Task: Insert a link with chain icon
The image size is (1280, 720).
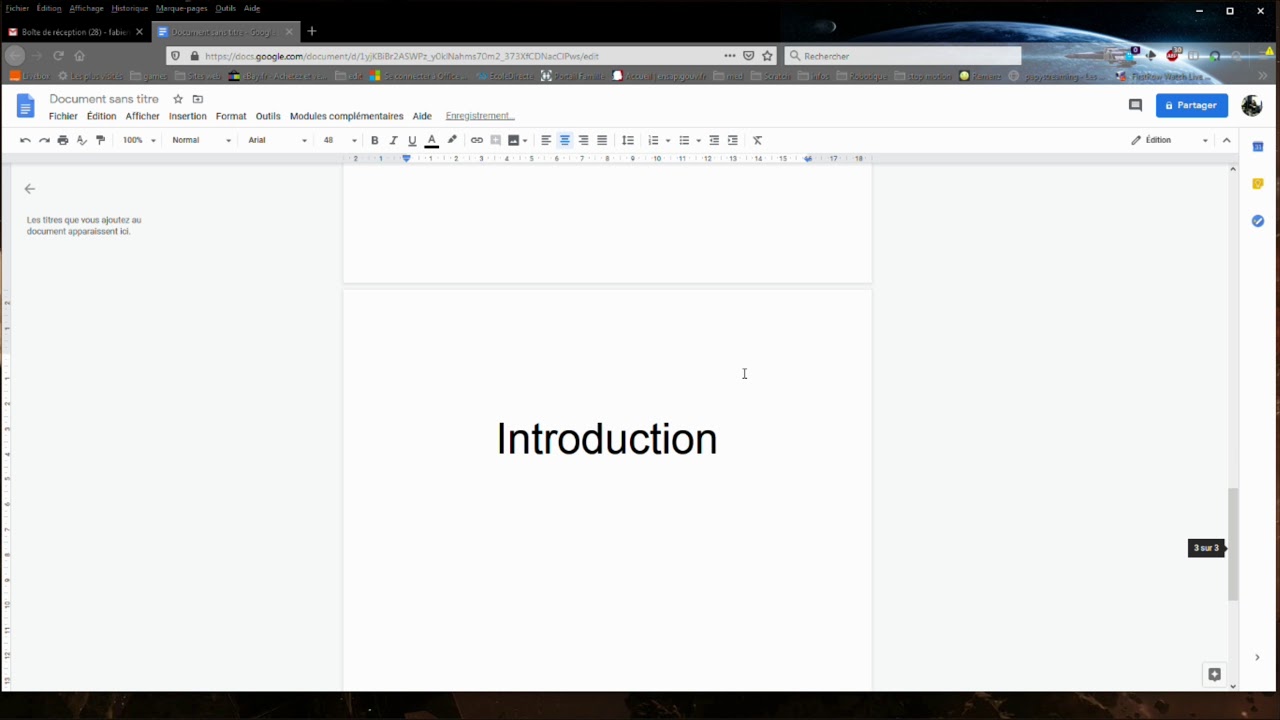Action: pos(477,140)
